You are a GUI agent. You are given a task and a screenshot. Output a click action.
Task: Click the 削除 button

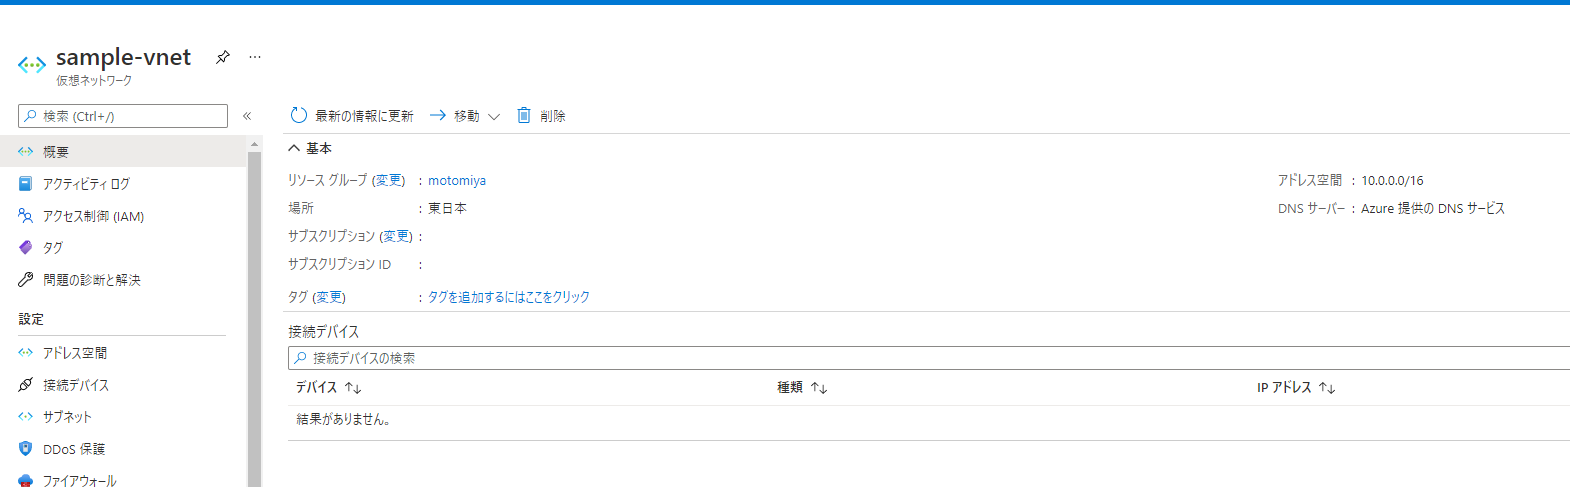tap(541, 116)
